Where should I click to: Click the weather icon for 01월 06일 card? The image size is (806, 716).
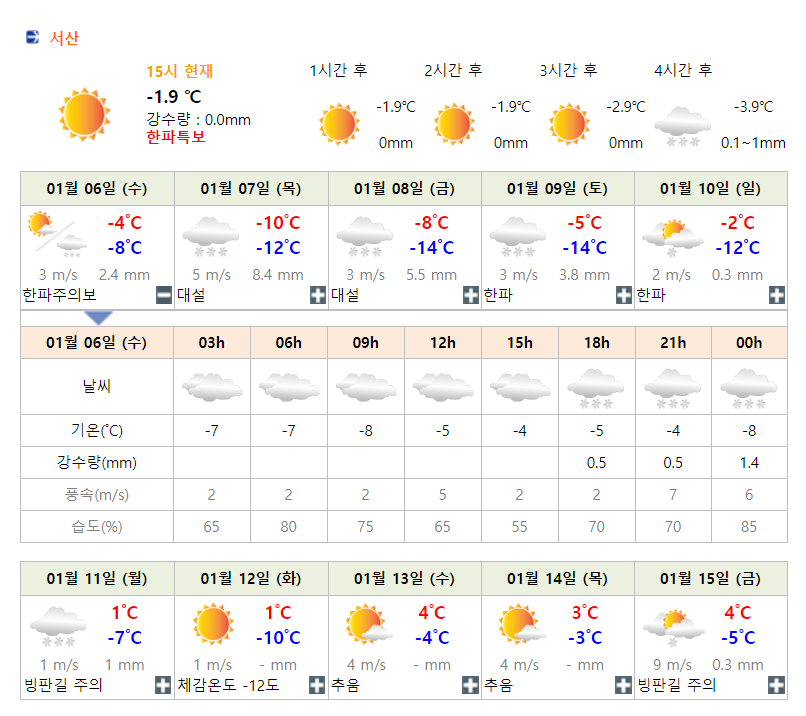[x=57, y=234]
